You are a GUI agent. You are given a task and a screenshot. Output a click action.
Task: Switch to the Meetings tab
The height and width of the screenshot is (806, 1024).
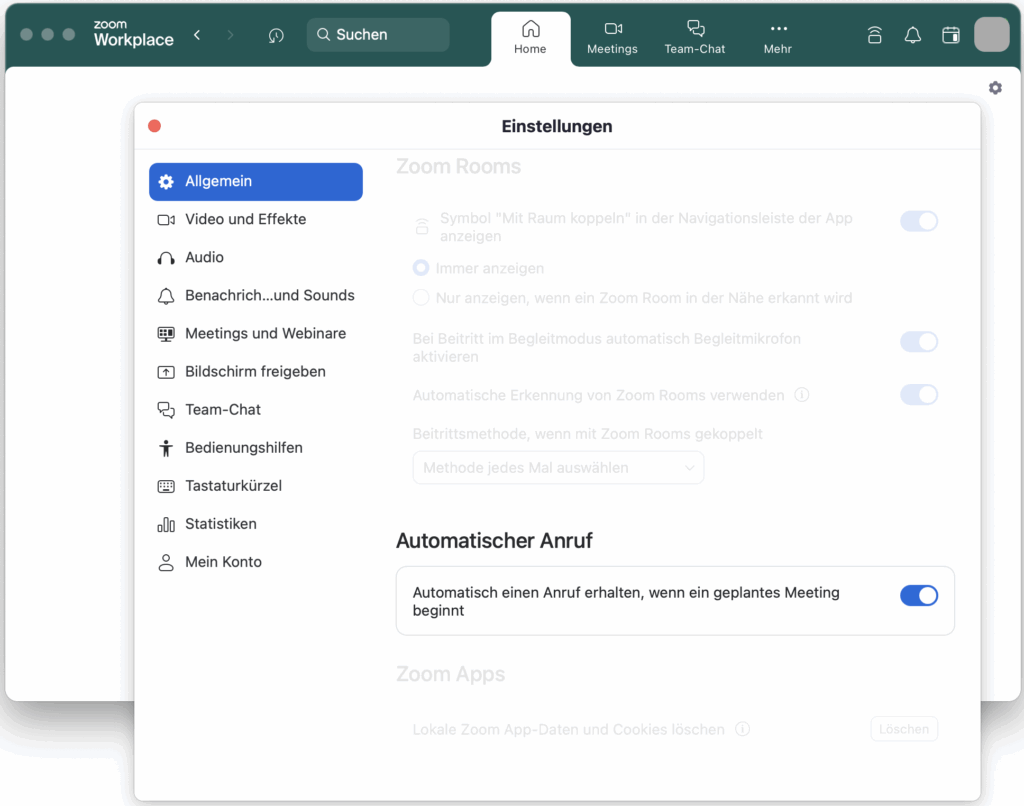click(612, 37)
